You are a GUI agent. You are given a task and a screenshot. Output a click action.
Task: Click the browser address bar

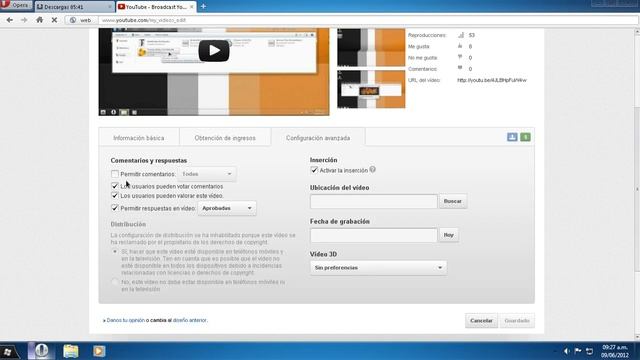[x=367, y=20]
